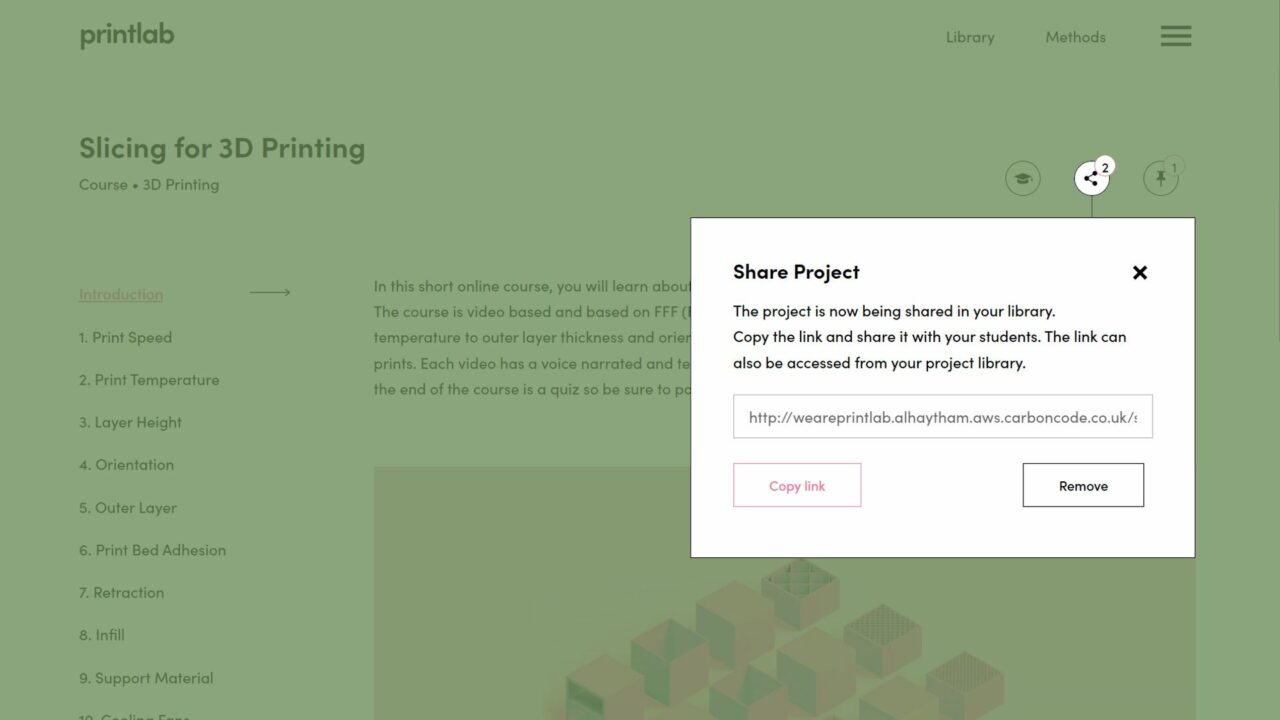
Task: Open lesson 8. Infill
Action: click(102, 635)
